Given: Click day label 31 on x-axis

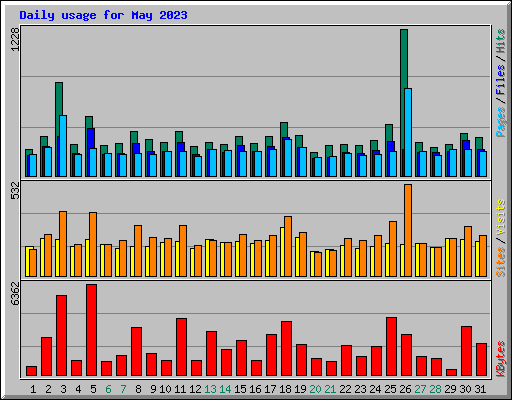Looking at the screenshot, I should point(480,389).
